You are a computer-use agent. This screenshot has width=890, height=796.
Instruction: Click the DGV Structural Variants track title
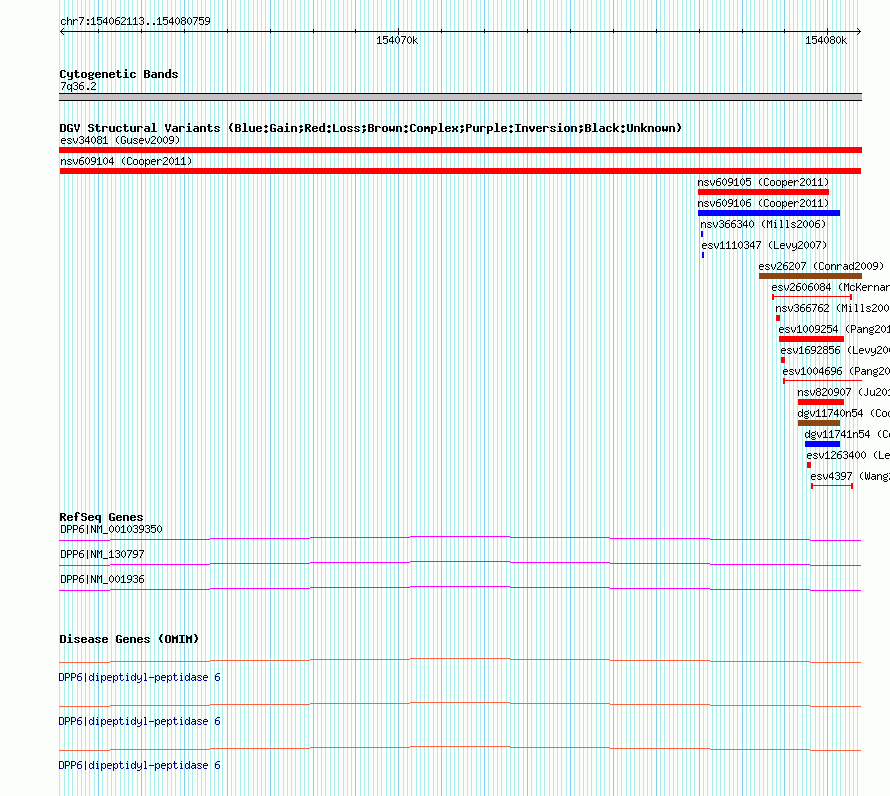[x=370, y=128]
